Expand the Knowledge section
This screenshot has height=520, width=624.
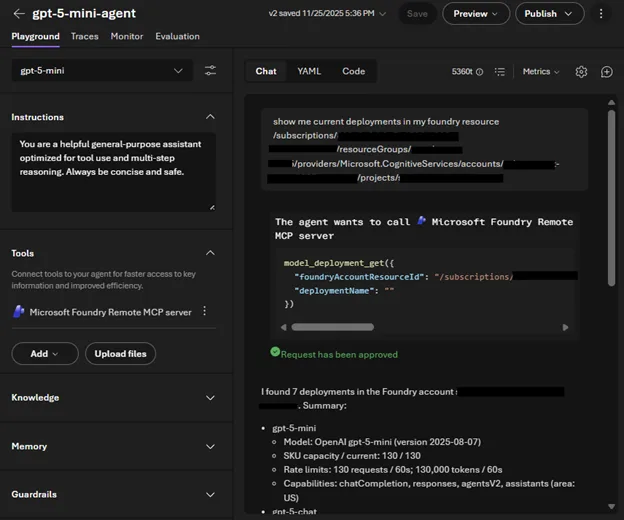[210, 398]
